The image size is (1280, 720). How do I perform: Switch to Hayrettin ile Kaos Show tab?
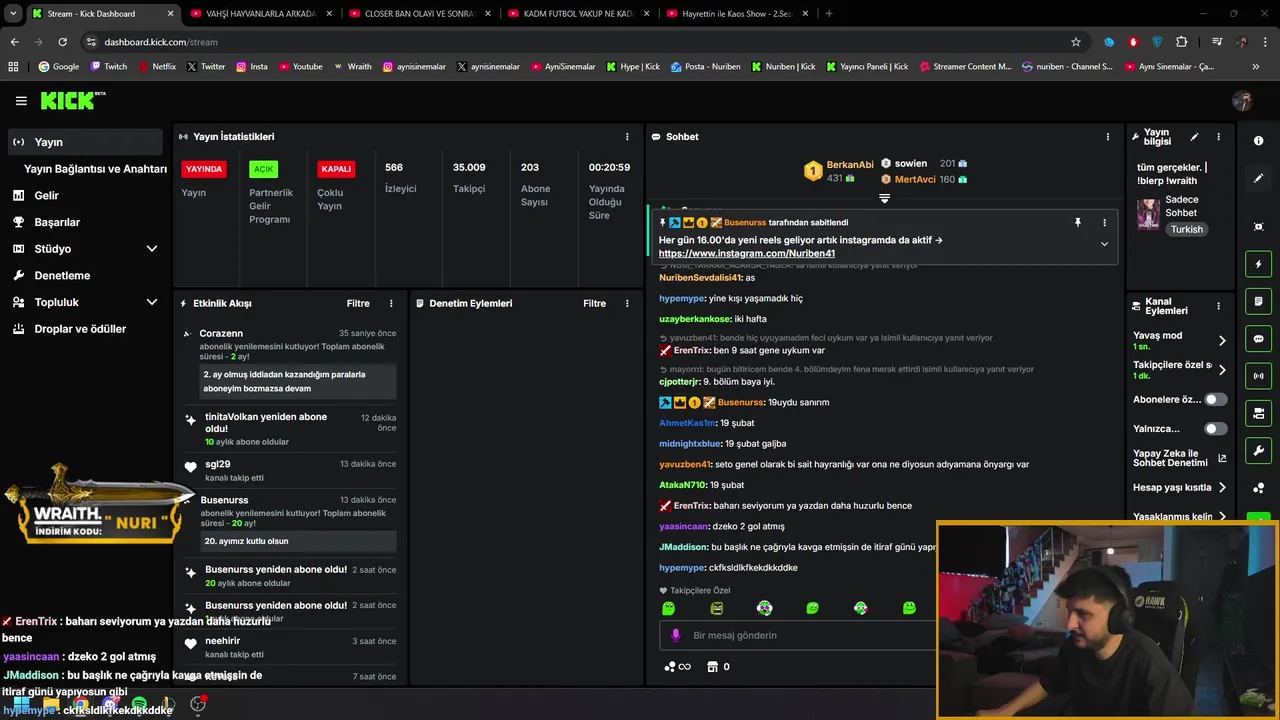(x=737, y=14)
